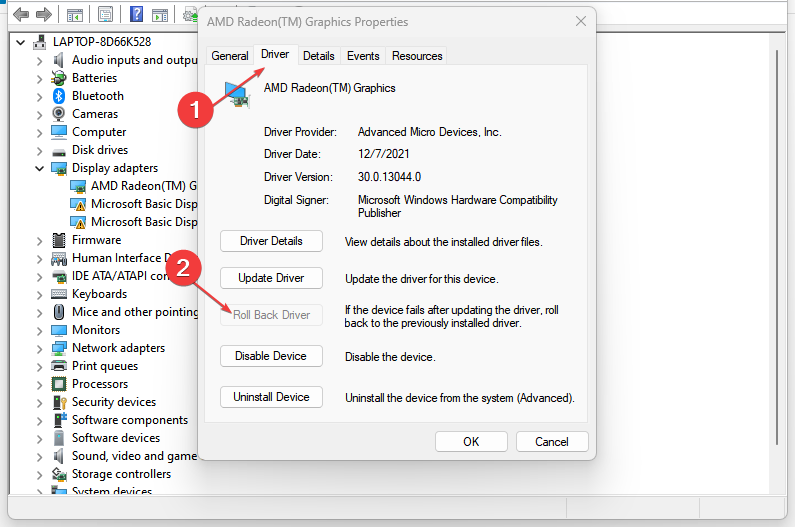Select the Driver tab
795x527 pixels.
(275, 54)
